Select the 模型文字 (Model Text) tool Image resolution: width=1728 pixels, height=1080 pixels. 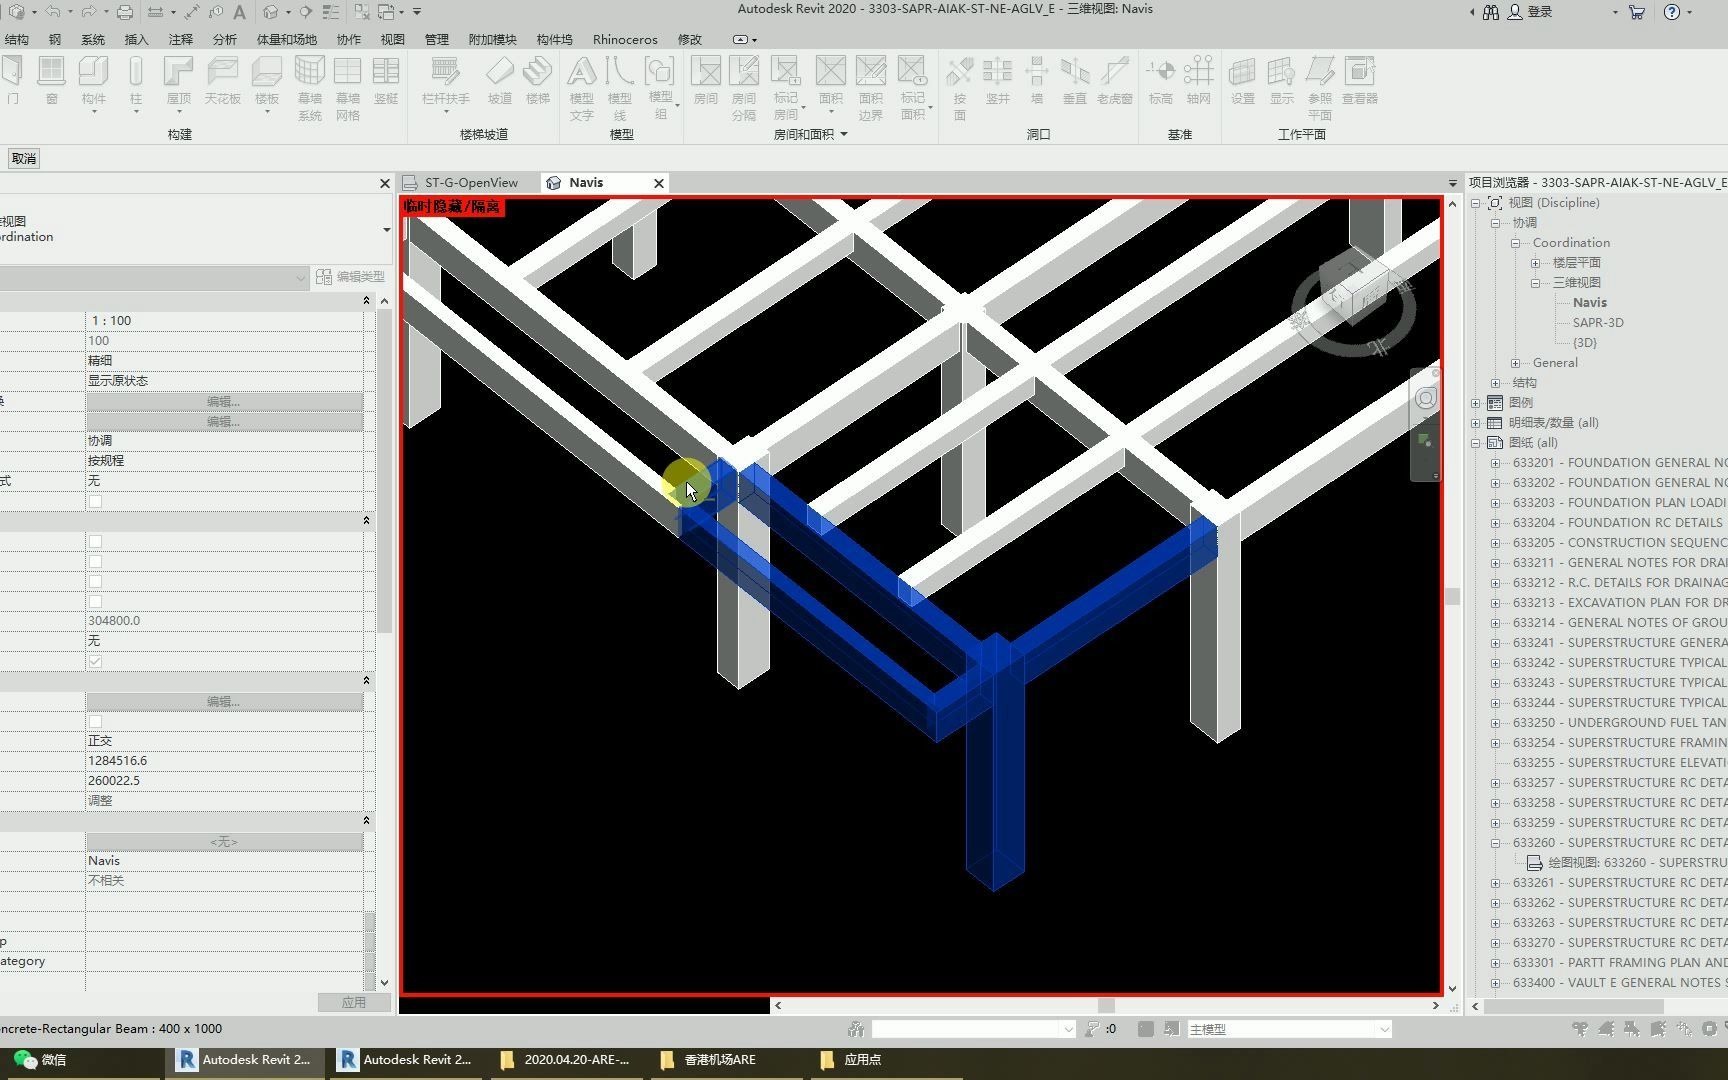pyautogui.click(x=582, y=85)
